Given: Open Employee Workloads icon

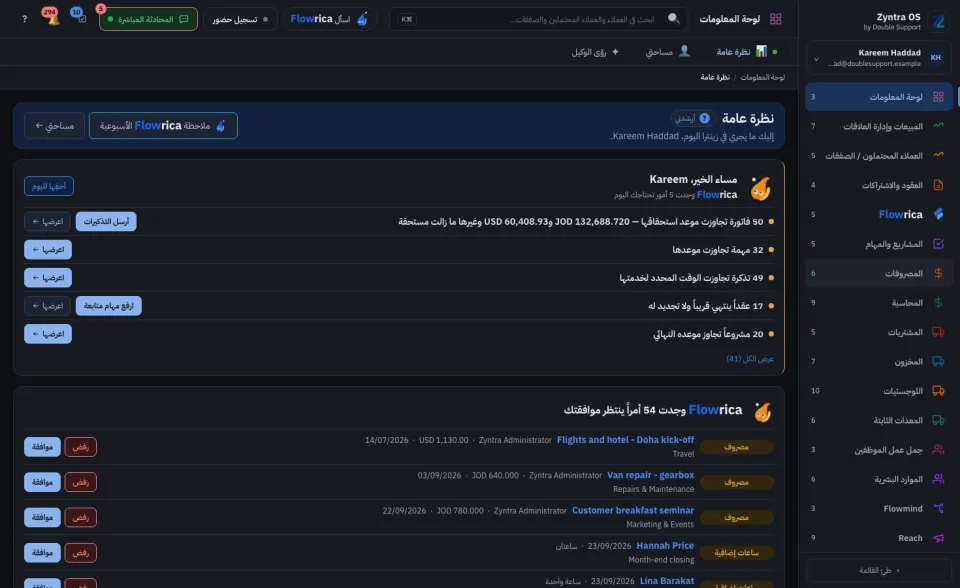Looking at the screenshot, I should 938,449.
